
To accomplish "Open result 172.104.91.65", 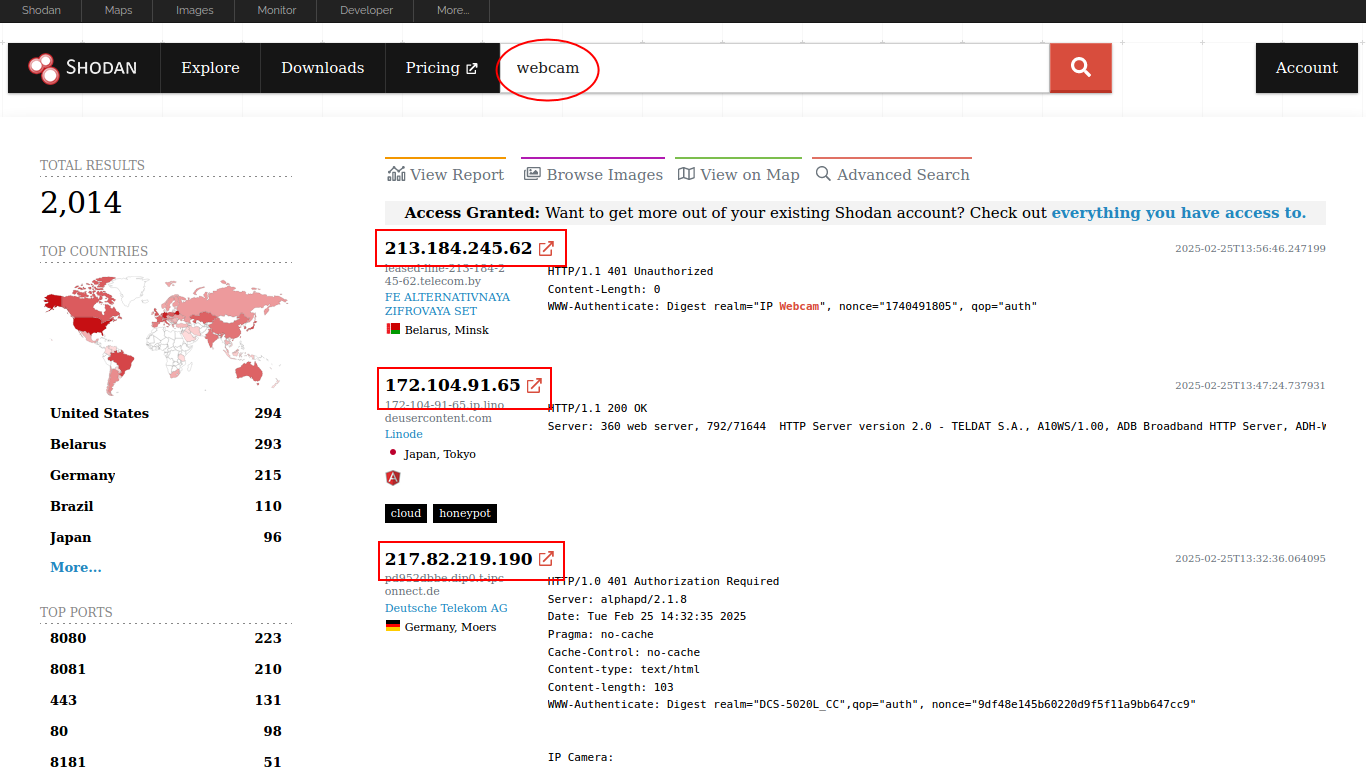I will tap(453, 385).
